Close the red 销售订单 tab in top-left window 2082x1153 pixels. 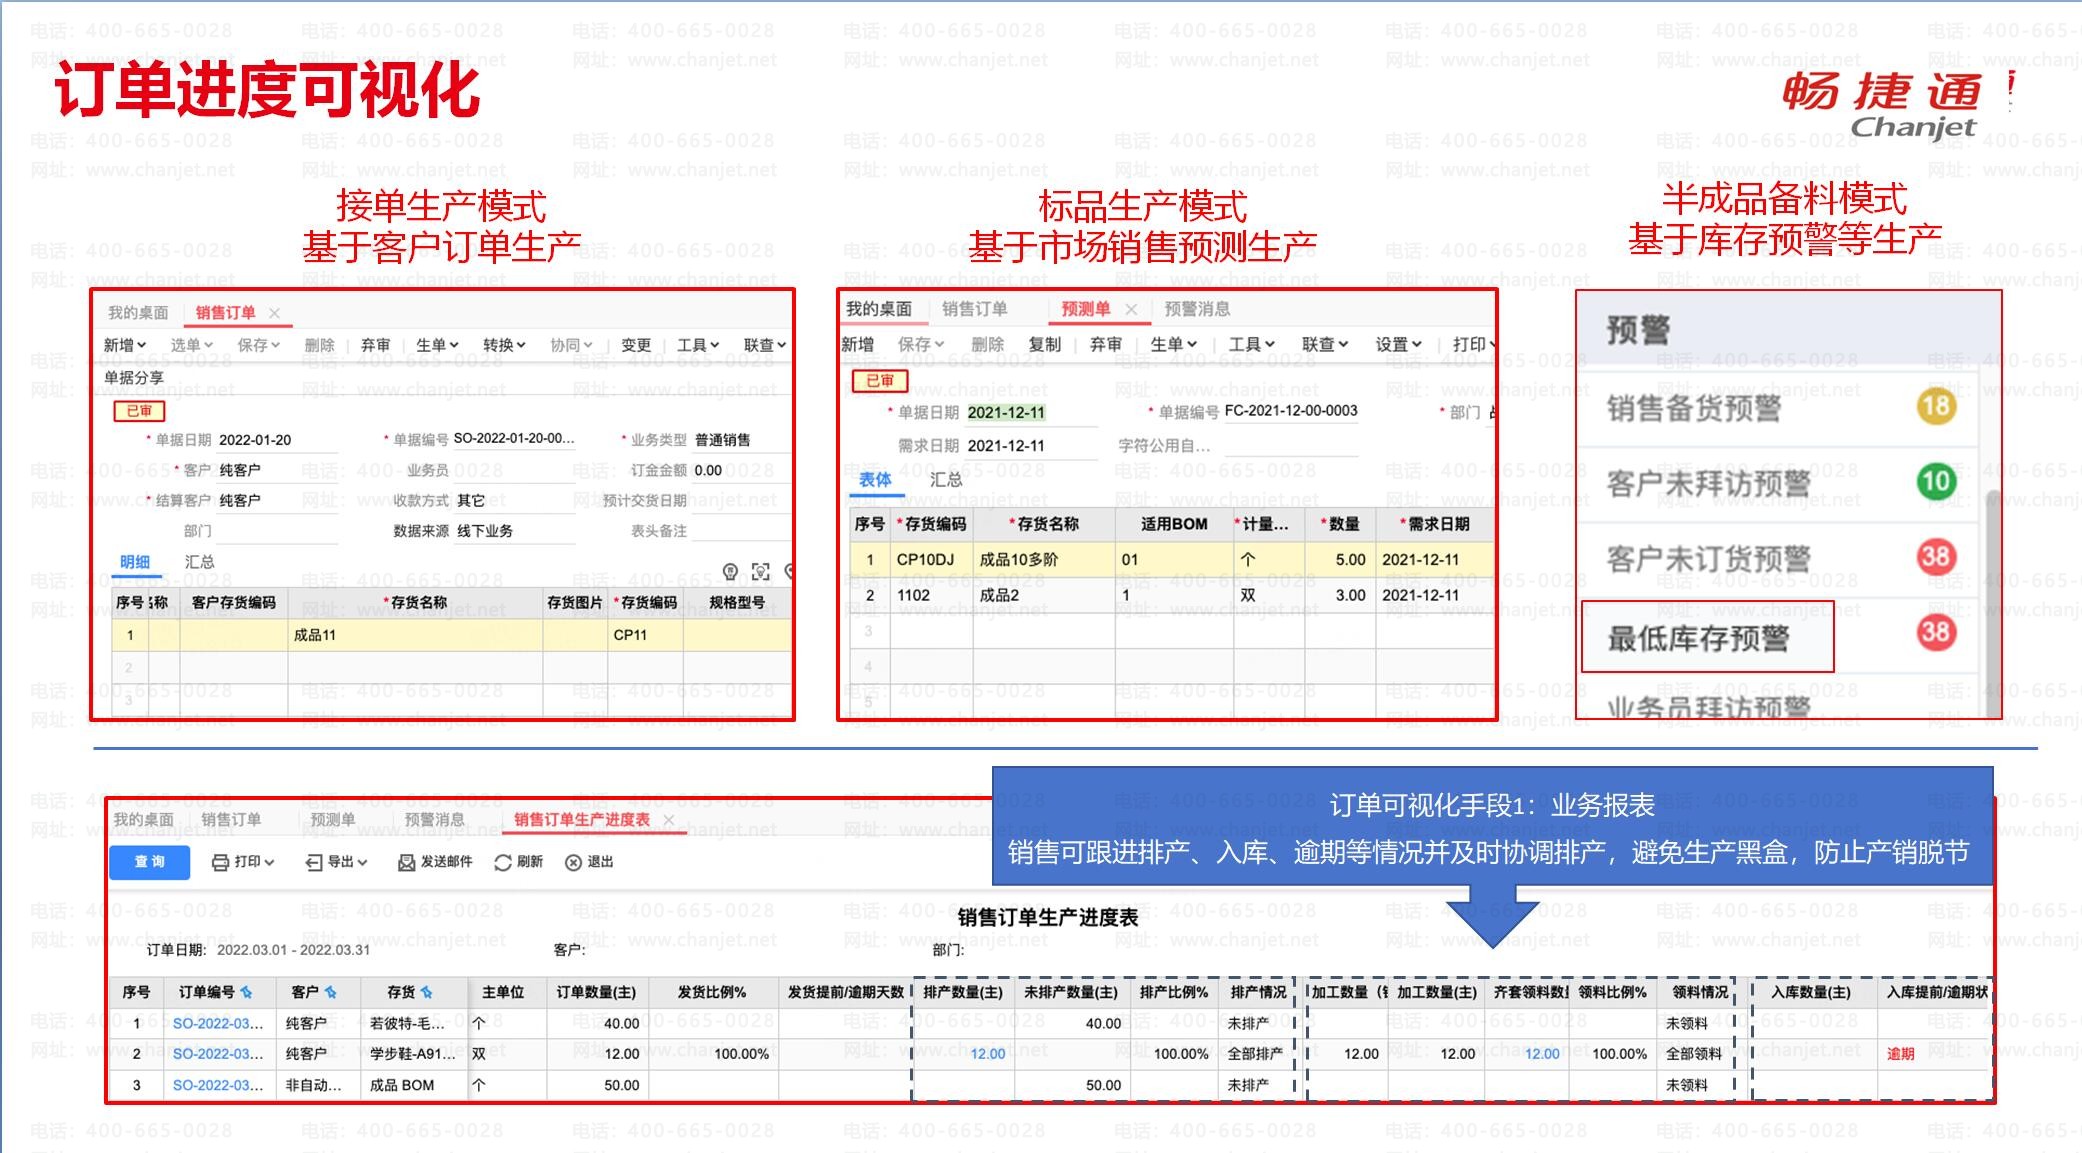[275, 313]
